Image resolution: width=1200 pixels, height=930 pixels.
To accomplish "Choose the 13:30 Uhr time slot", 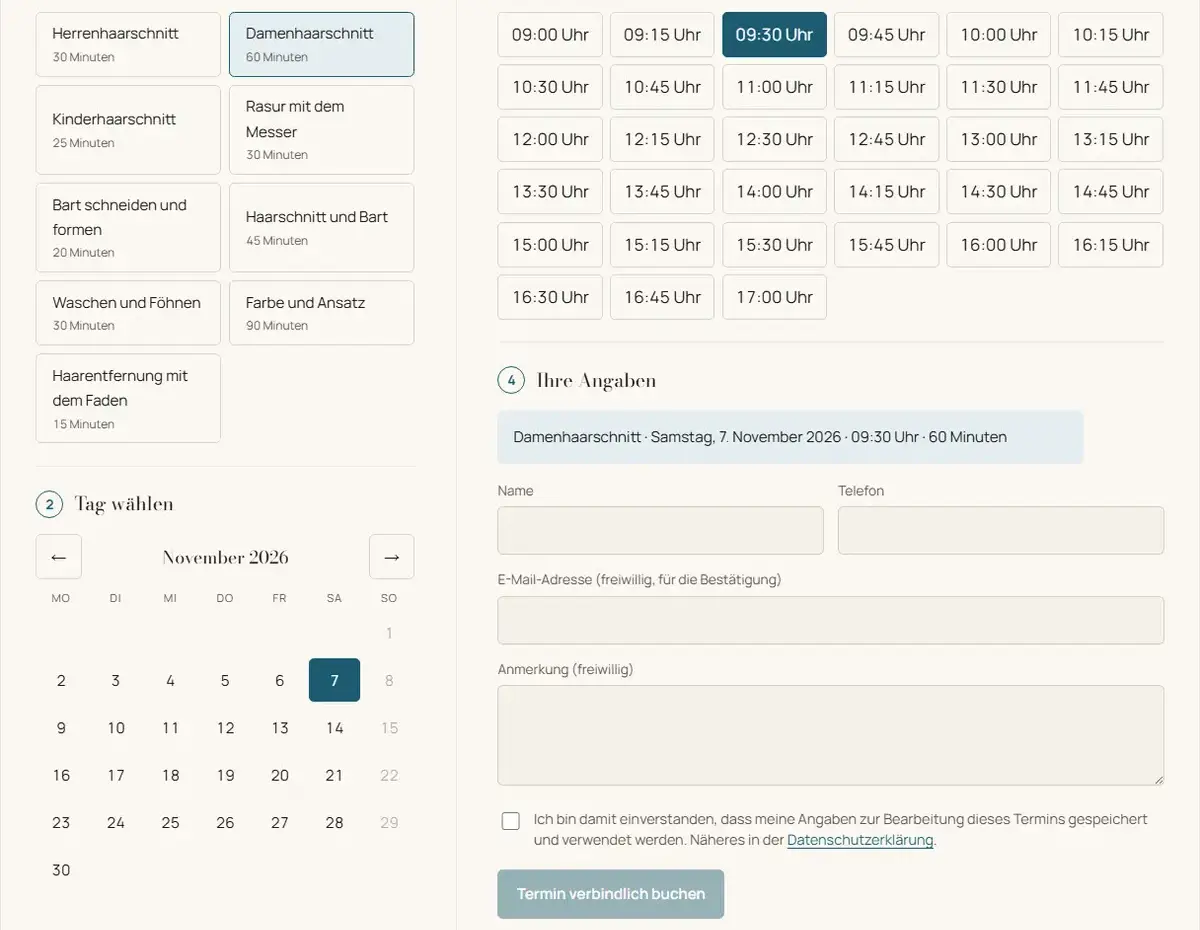I will tap(550, 192).
